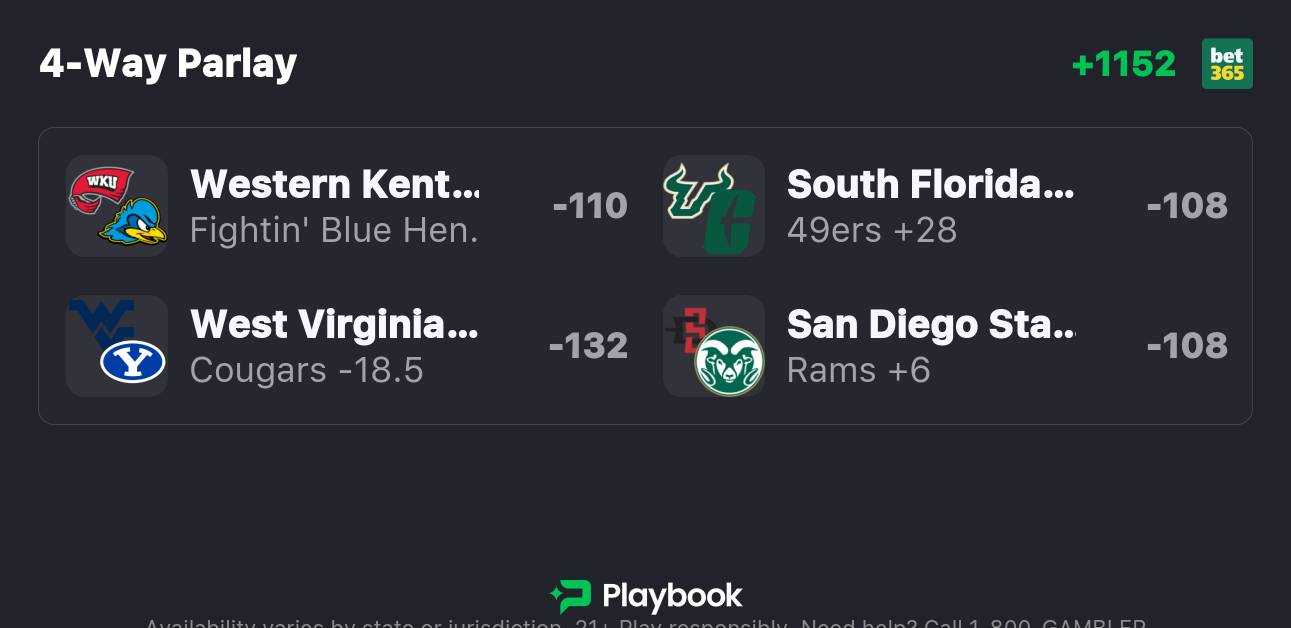Click the 4-Way Parlay heading
The height and width of the screenshot is (628, 1291).
pyautogui.click(x=168, y=64)
